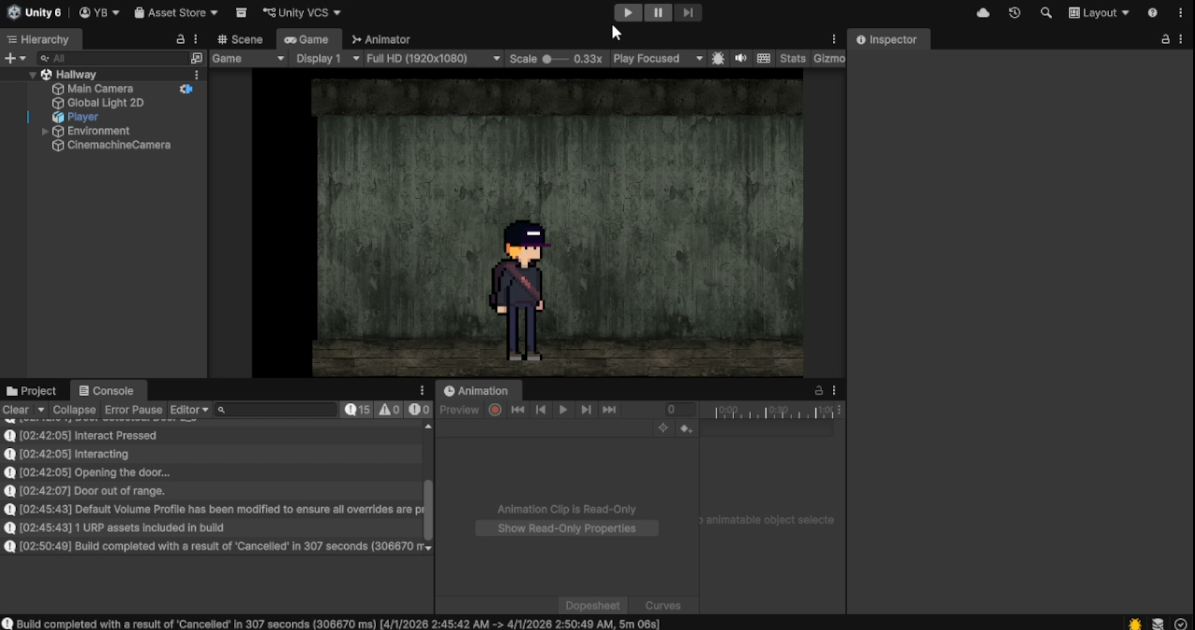
Task: Focus the Console search field
Action: coord(276,410)
